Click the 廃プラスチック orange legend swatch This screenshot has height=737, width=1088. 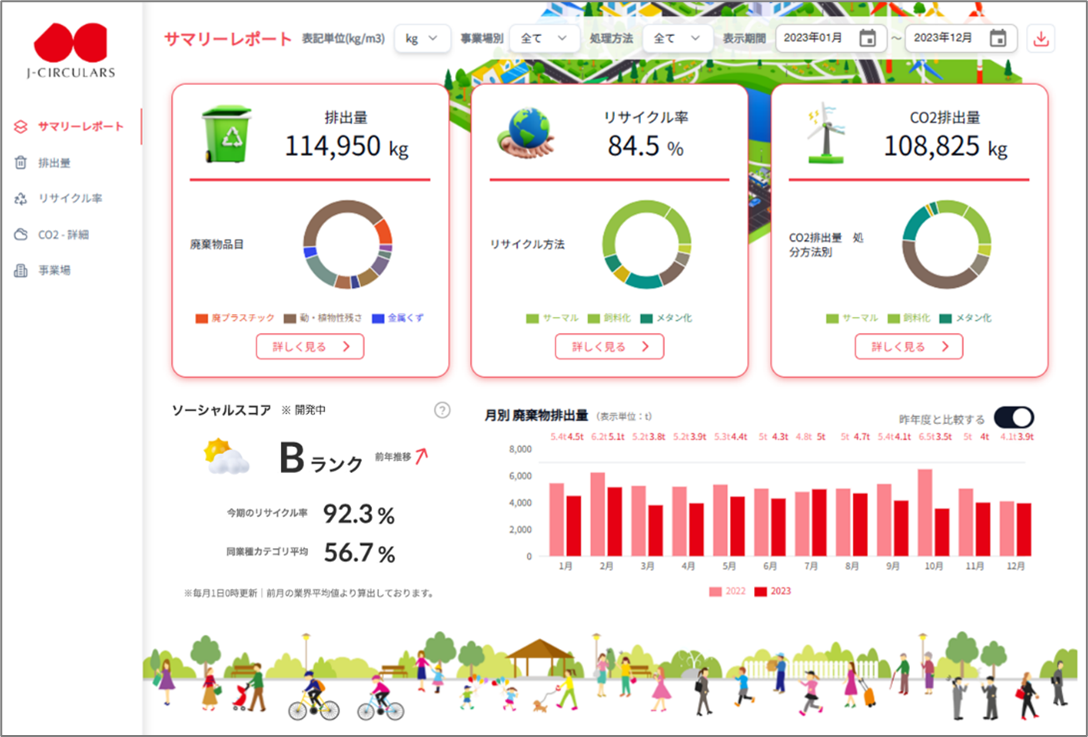tap(201, 319)
